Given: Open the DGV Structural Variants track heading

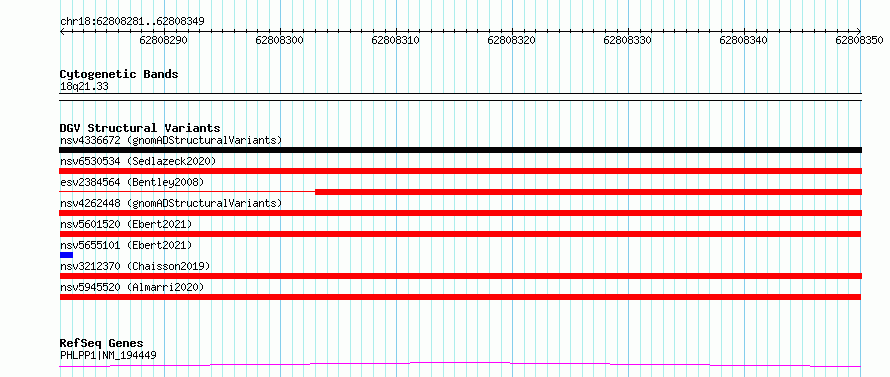Looking at the screenshot, I should (140, 128).
